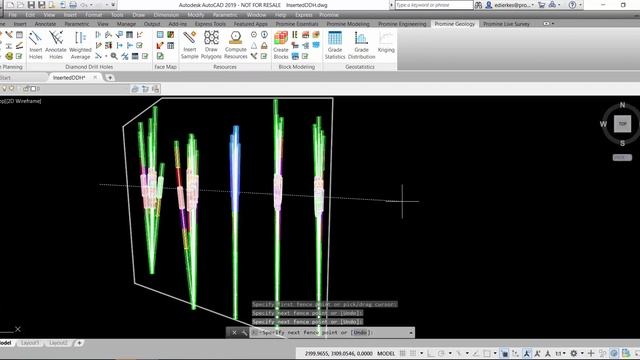Screen dimensions: 640x360
Task: Click the Undo option in command prompt
Action: (360, 333)
